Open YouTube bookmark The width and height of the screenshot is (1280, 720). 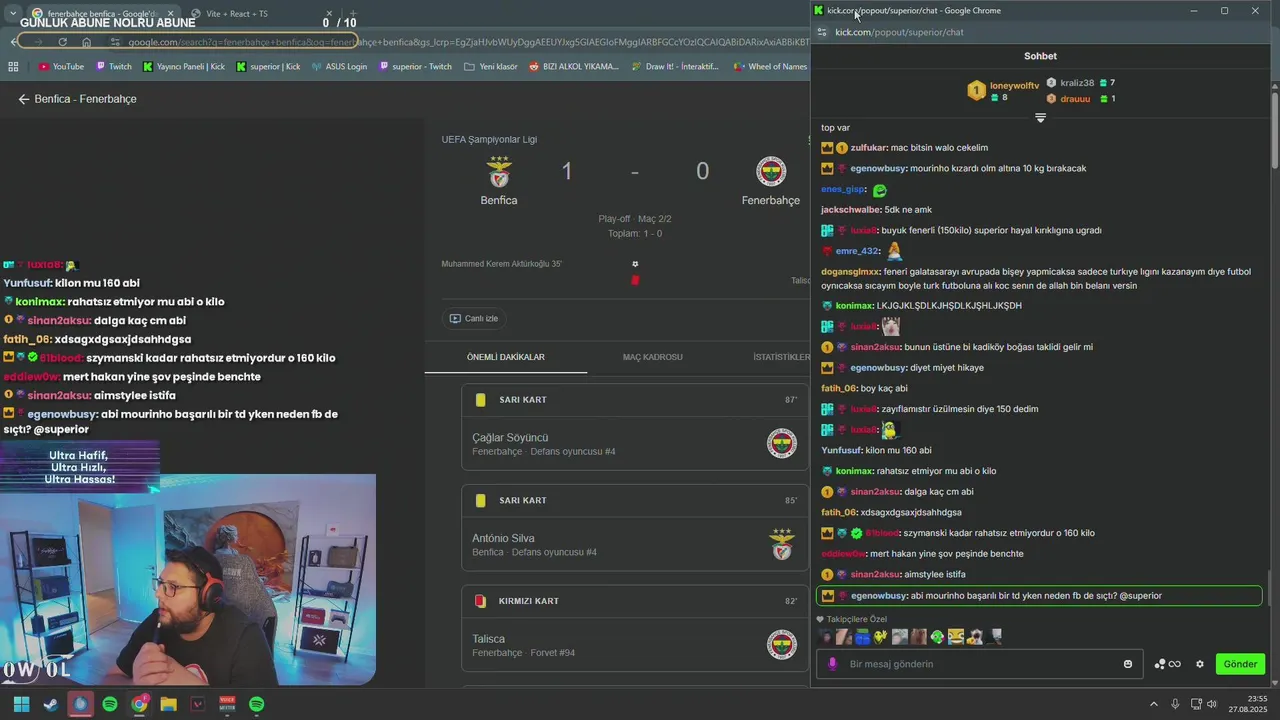[61, 67]
